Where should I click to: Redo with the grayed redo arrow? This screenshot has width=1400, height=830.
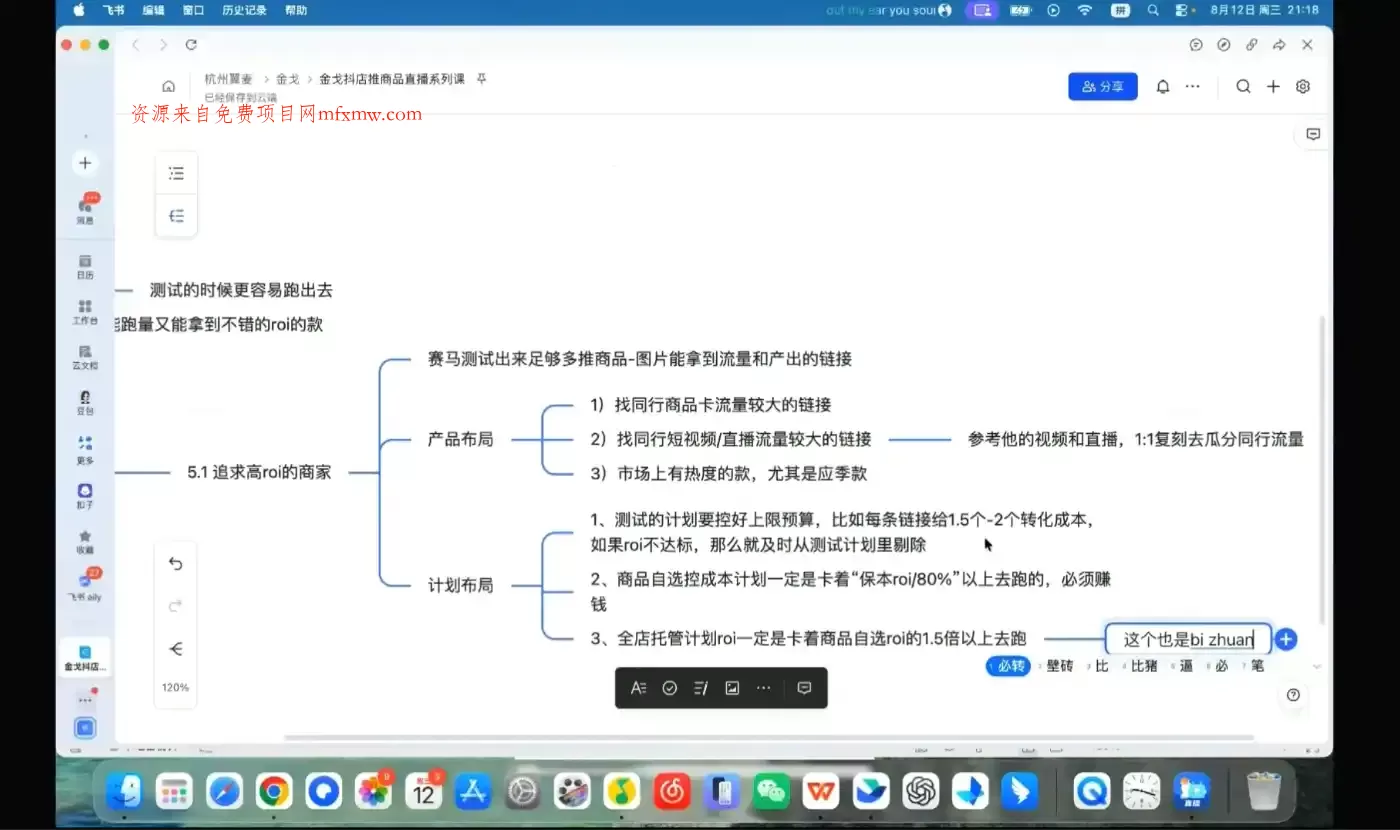tap(176, 606)
